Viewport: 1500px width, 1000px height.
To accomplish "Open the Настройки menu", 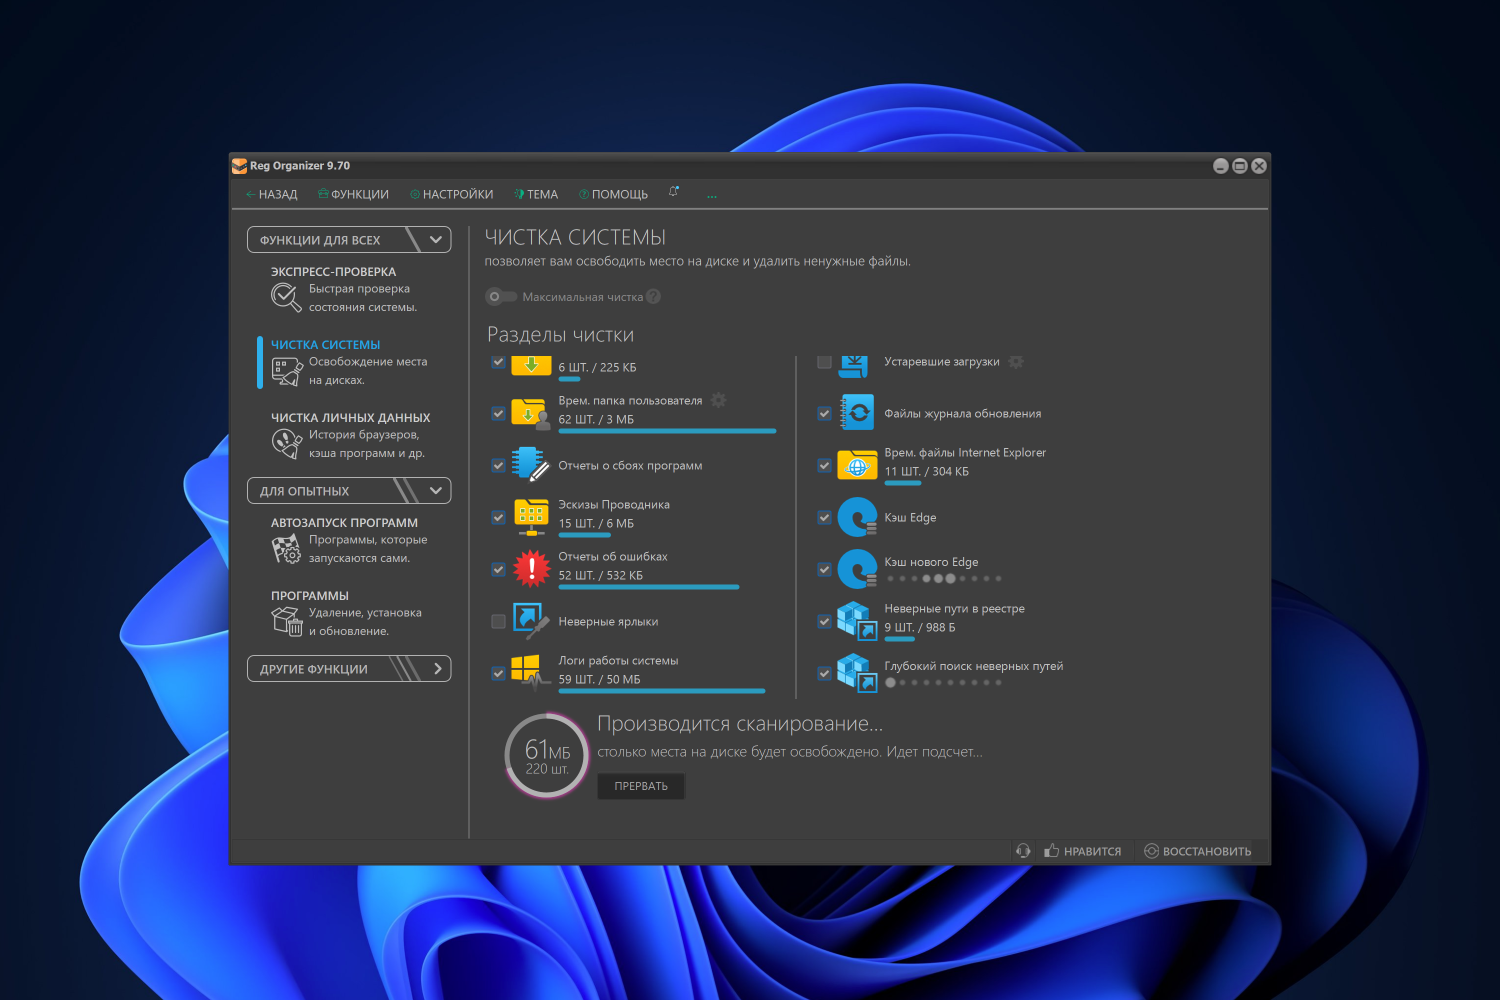I will [x=451, y=195].
